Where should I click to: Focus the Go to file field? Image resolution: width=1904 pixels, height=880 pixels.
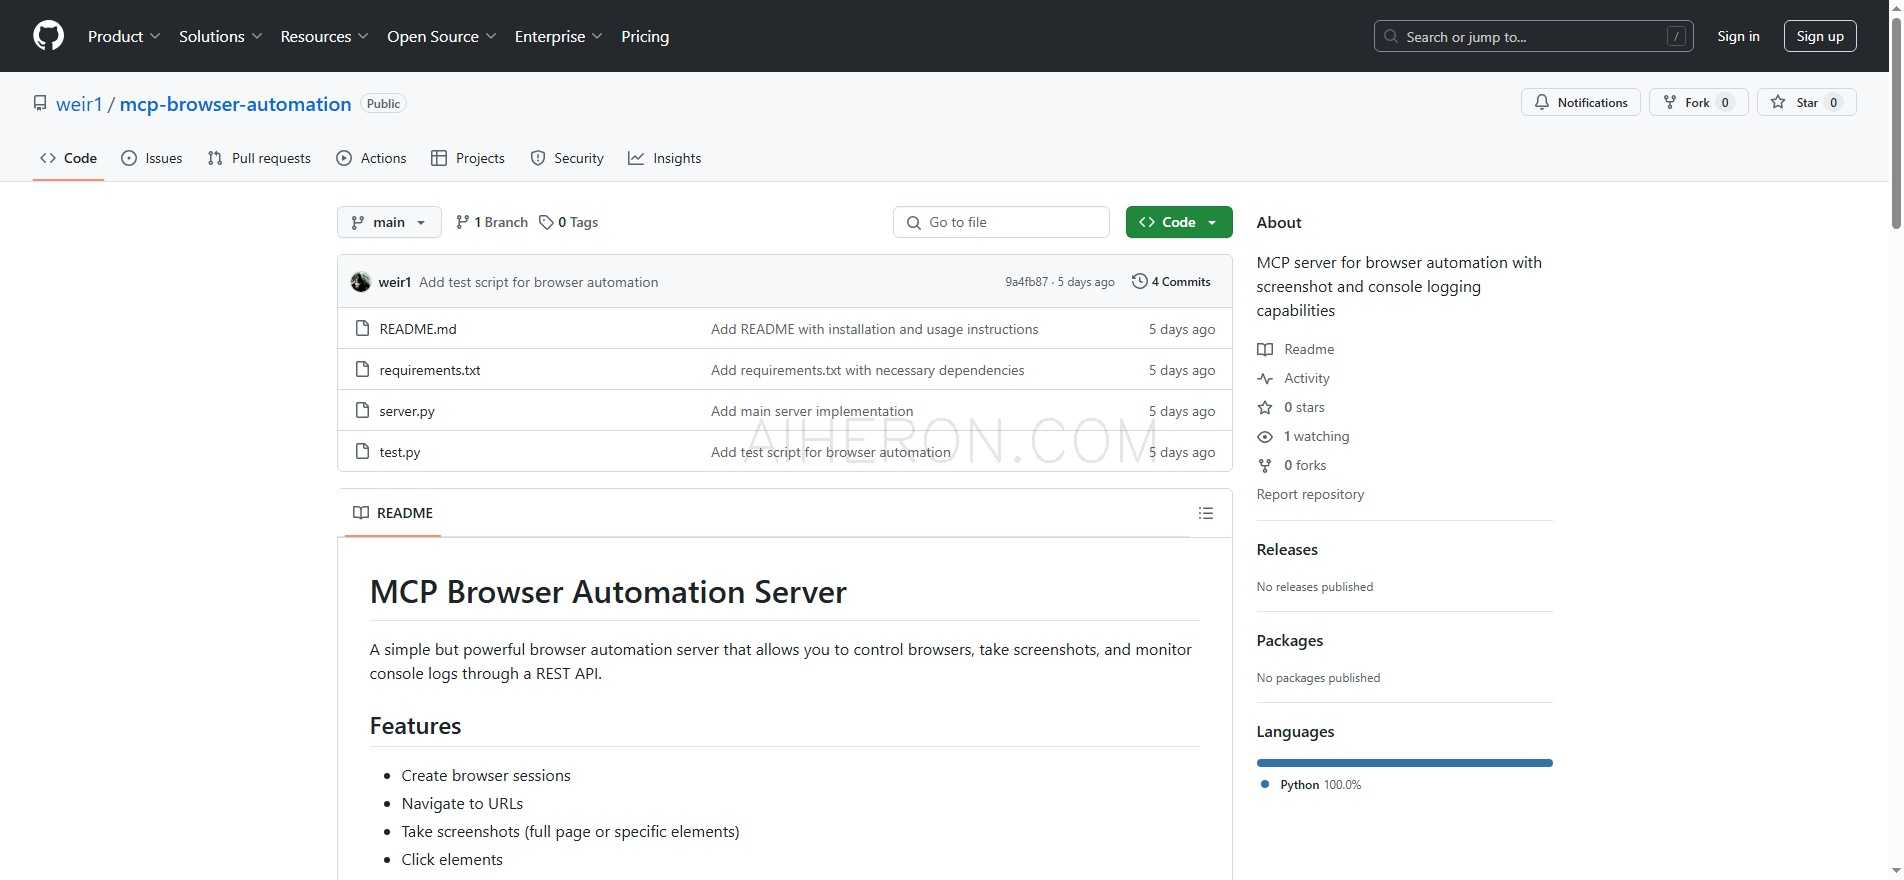[1001, 222]
